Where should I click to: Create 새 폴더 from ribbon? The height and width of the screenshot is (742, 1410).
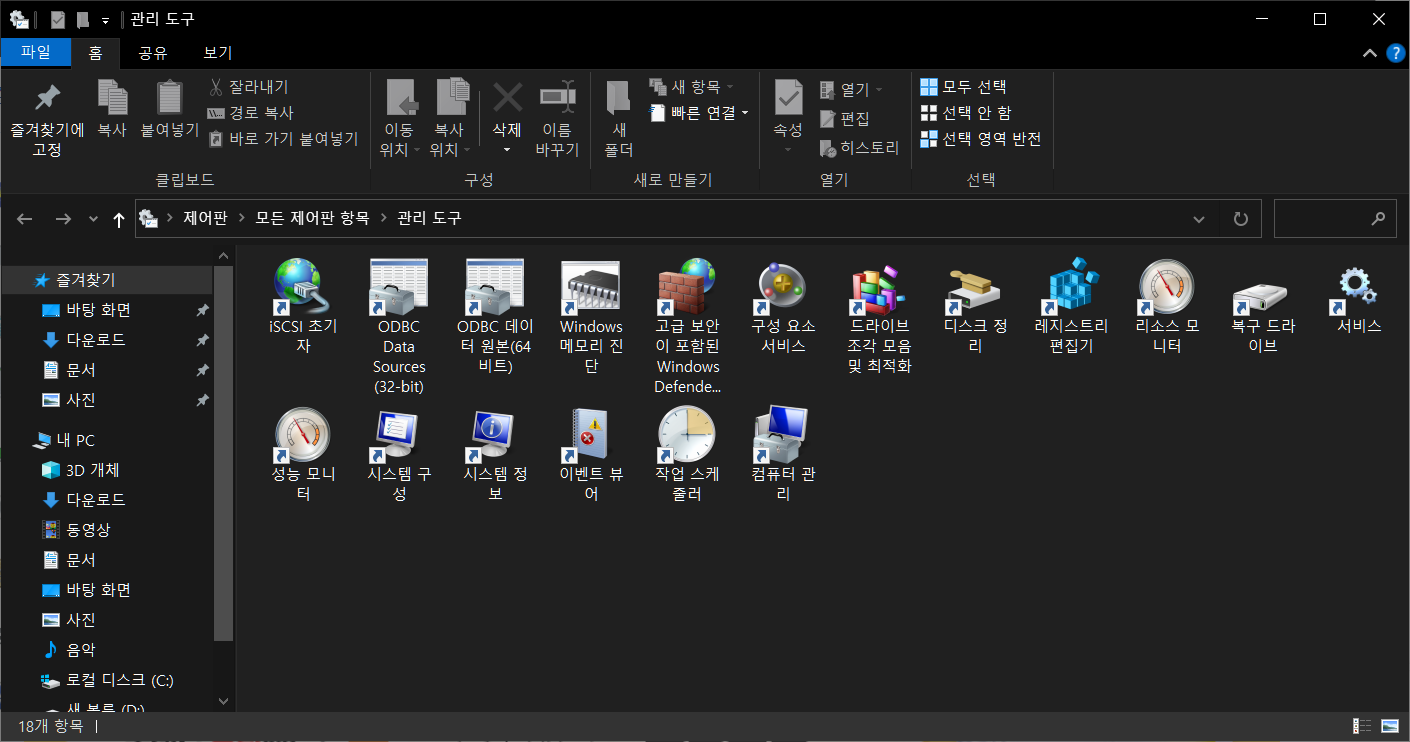click(619, 118)
